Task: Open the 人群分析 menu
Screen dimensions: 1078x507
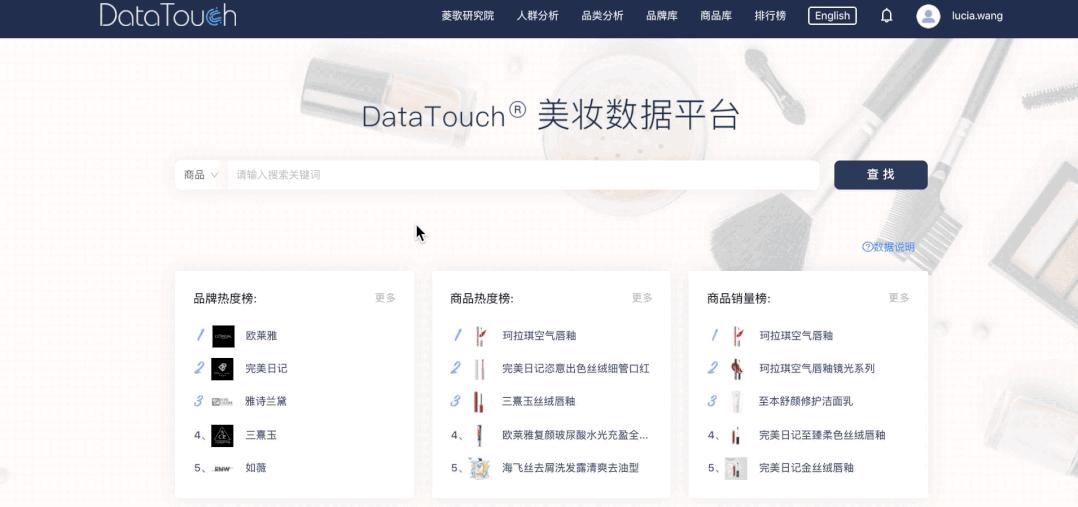Action: (538, 16)
